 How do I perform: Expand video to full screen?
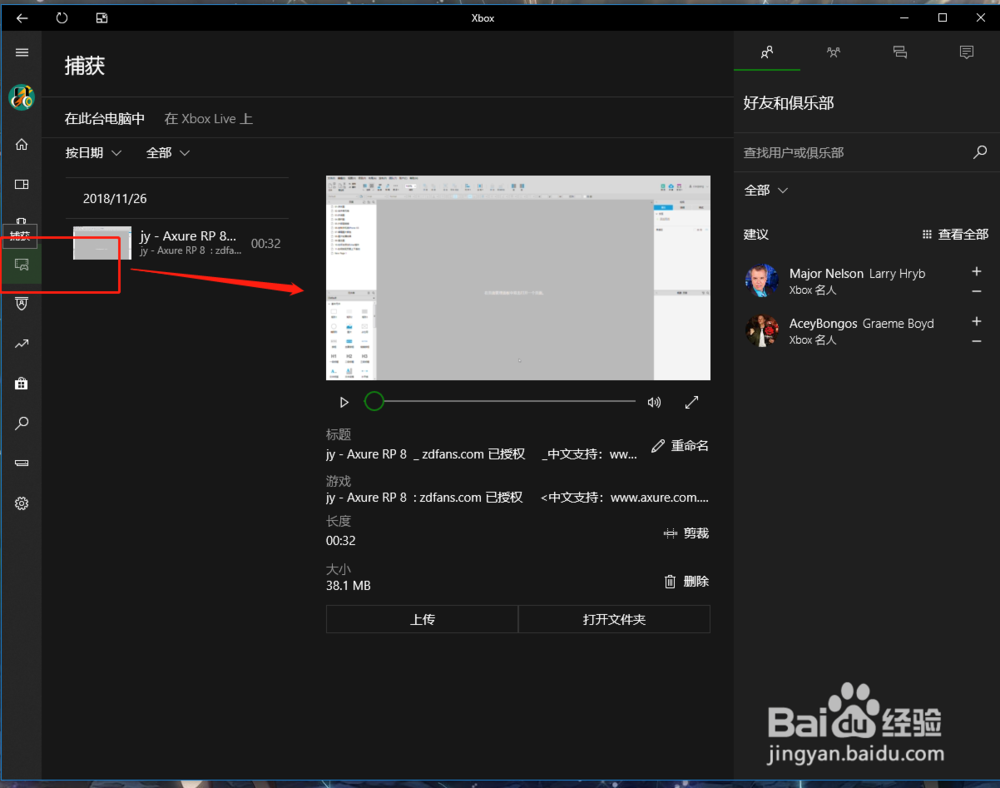tap(691, 402)
